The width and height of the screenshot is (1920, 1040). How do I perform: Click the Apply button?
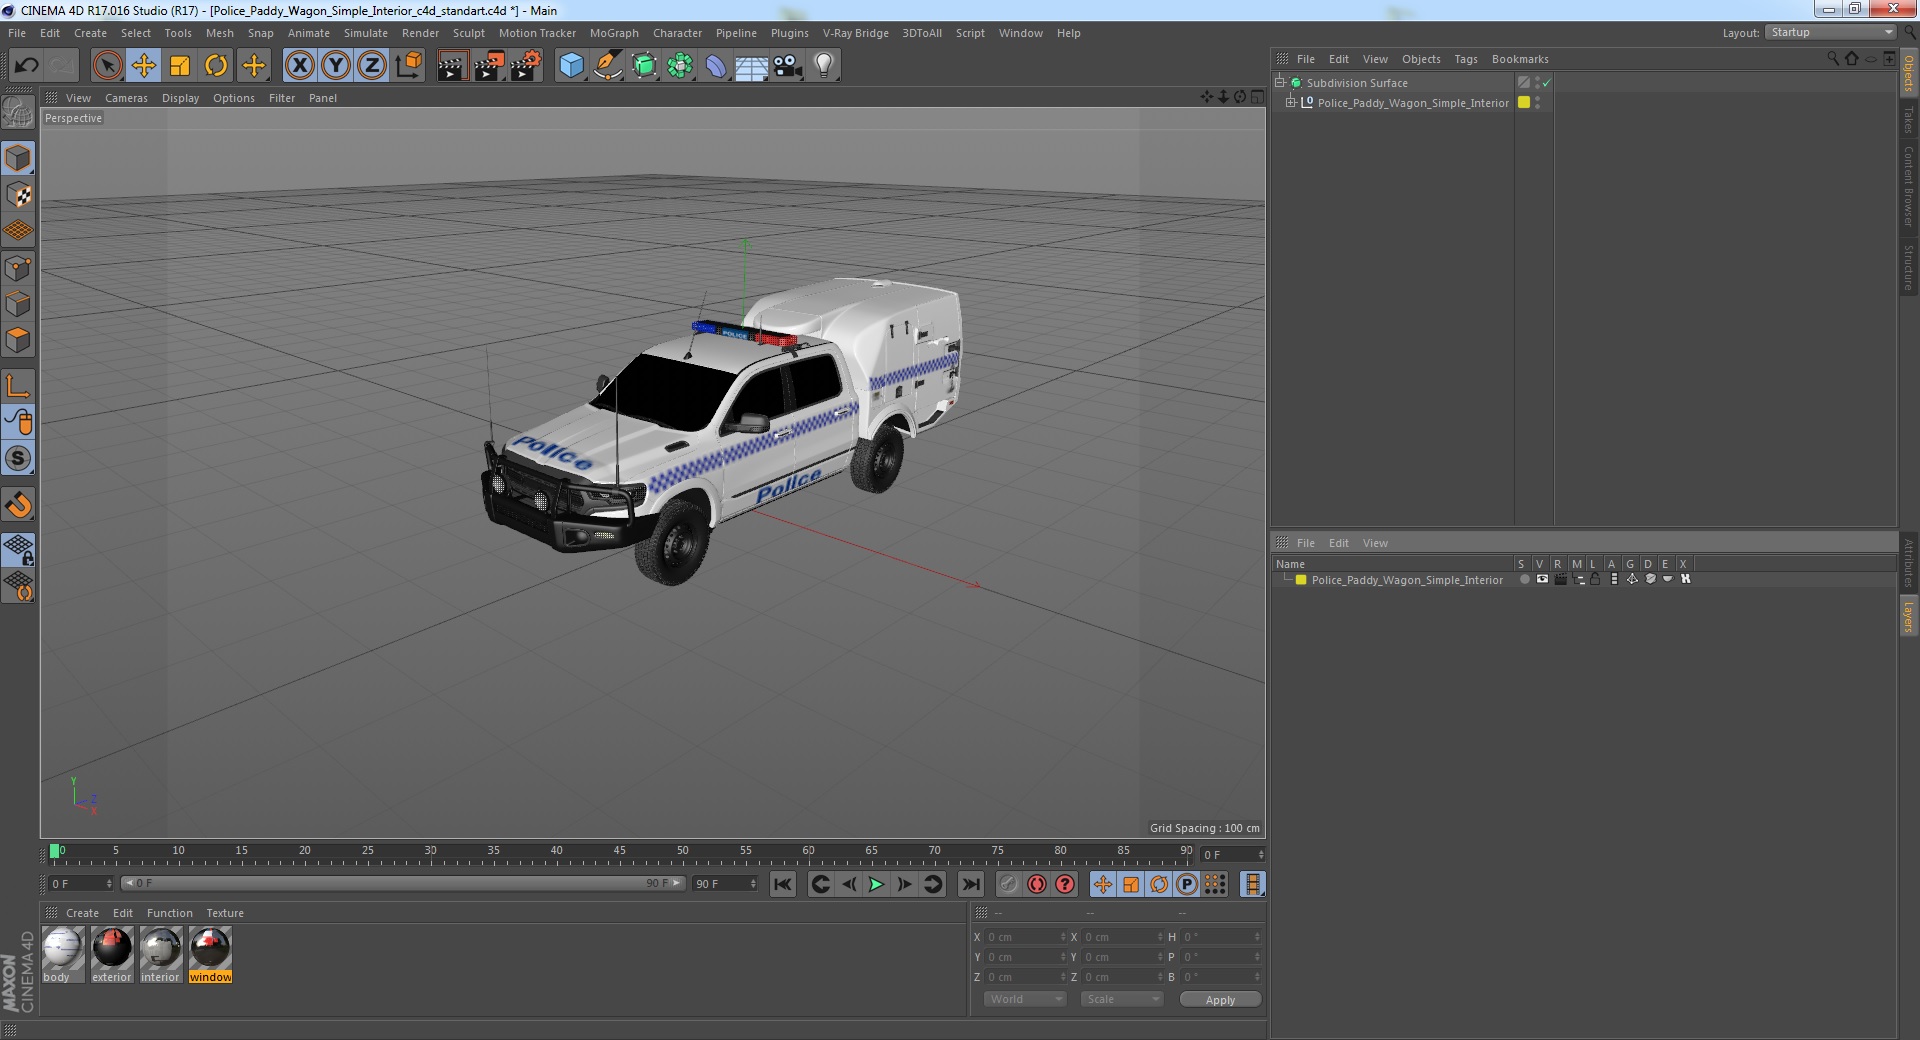click(x=1220, y=1000)
